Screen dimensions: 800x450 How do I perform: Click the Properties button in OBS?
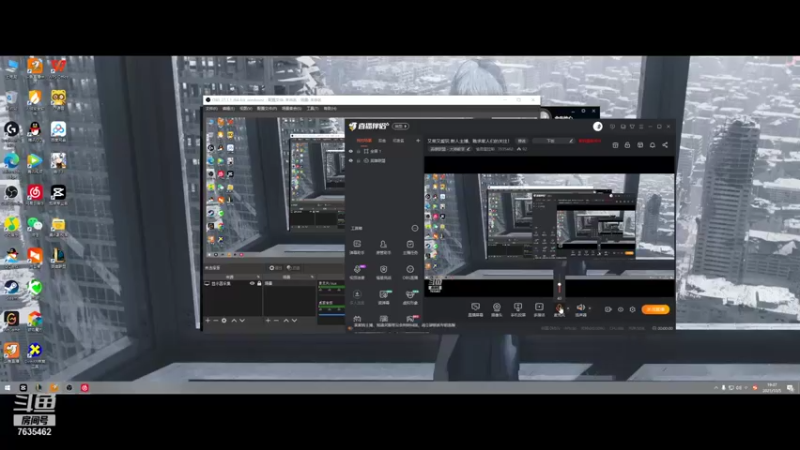pyautogui.click(x=276, y=267)
